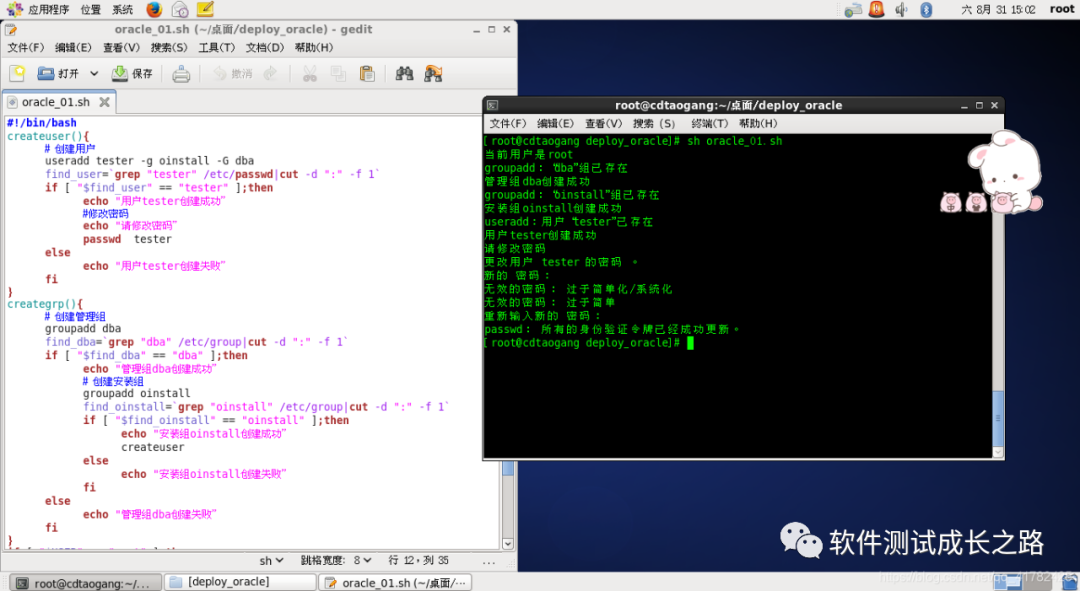
Task: Click "groupadd oinstall" line in script
Action: coord(136,393)
